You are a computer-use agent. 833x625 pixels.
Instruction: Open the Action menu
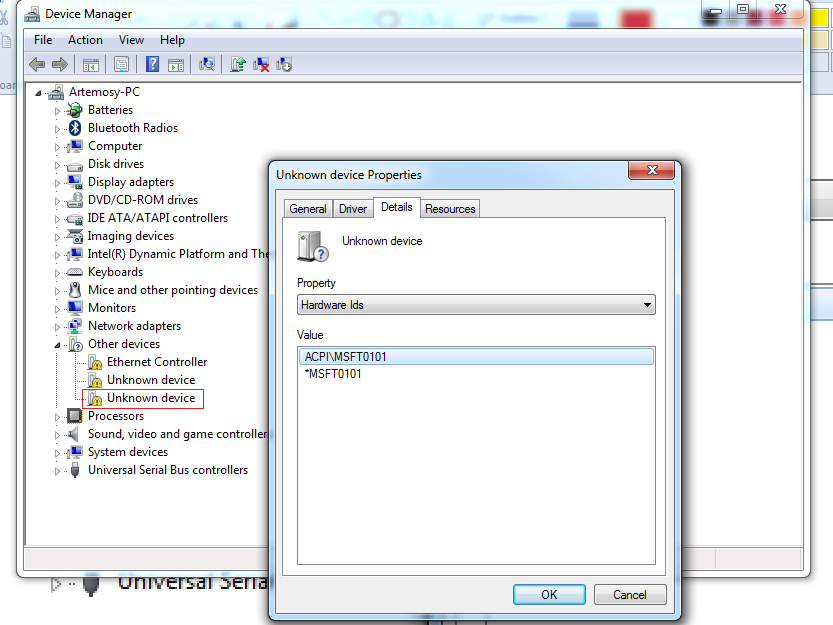click(85, 40)
